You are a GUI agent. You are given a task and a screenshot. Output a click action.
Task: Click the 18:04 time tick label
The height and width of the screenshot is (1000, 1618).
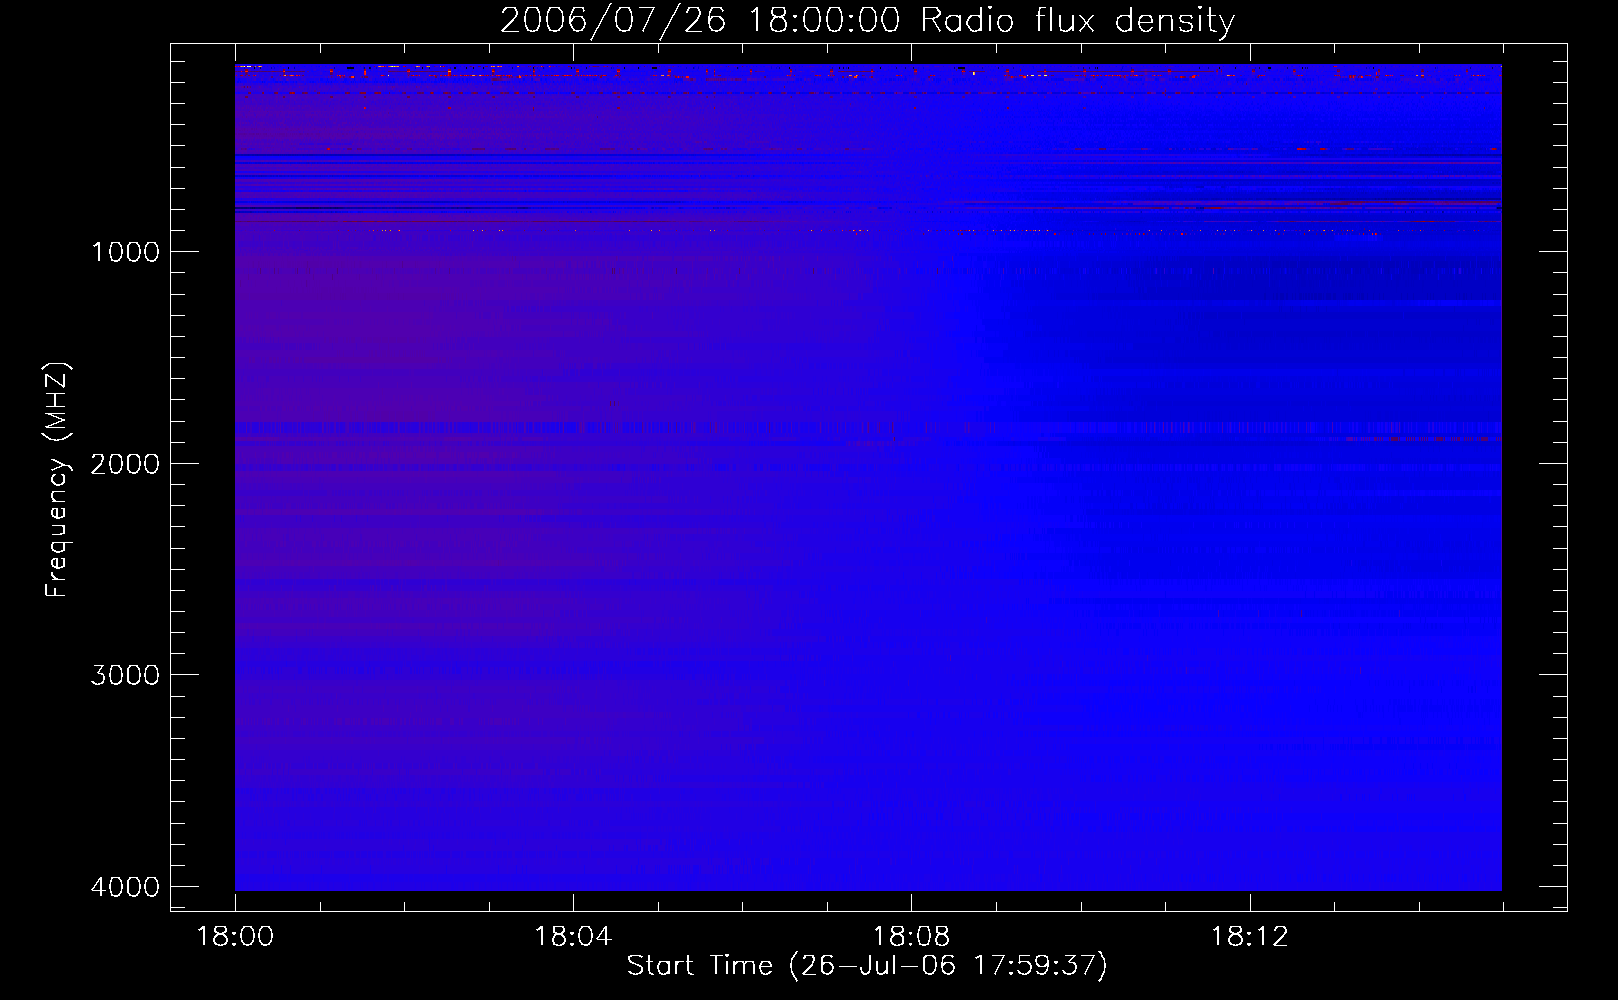tap(573, 937)
